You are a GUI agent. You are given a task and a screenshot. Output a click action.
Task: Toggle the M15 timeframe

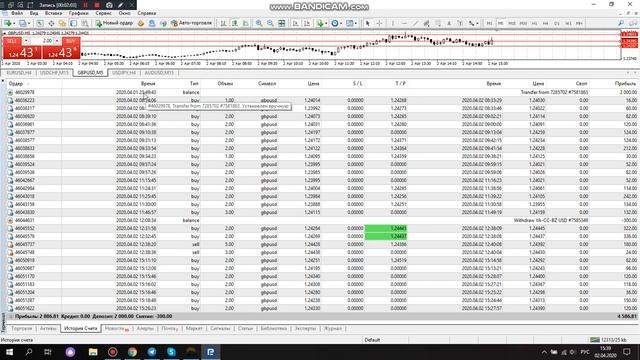(x=512, y=23)
